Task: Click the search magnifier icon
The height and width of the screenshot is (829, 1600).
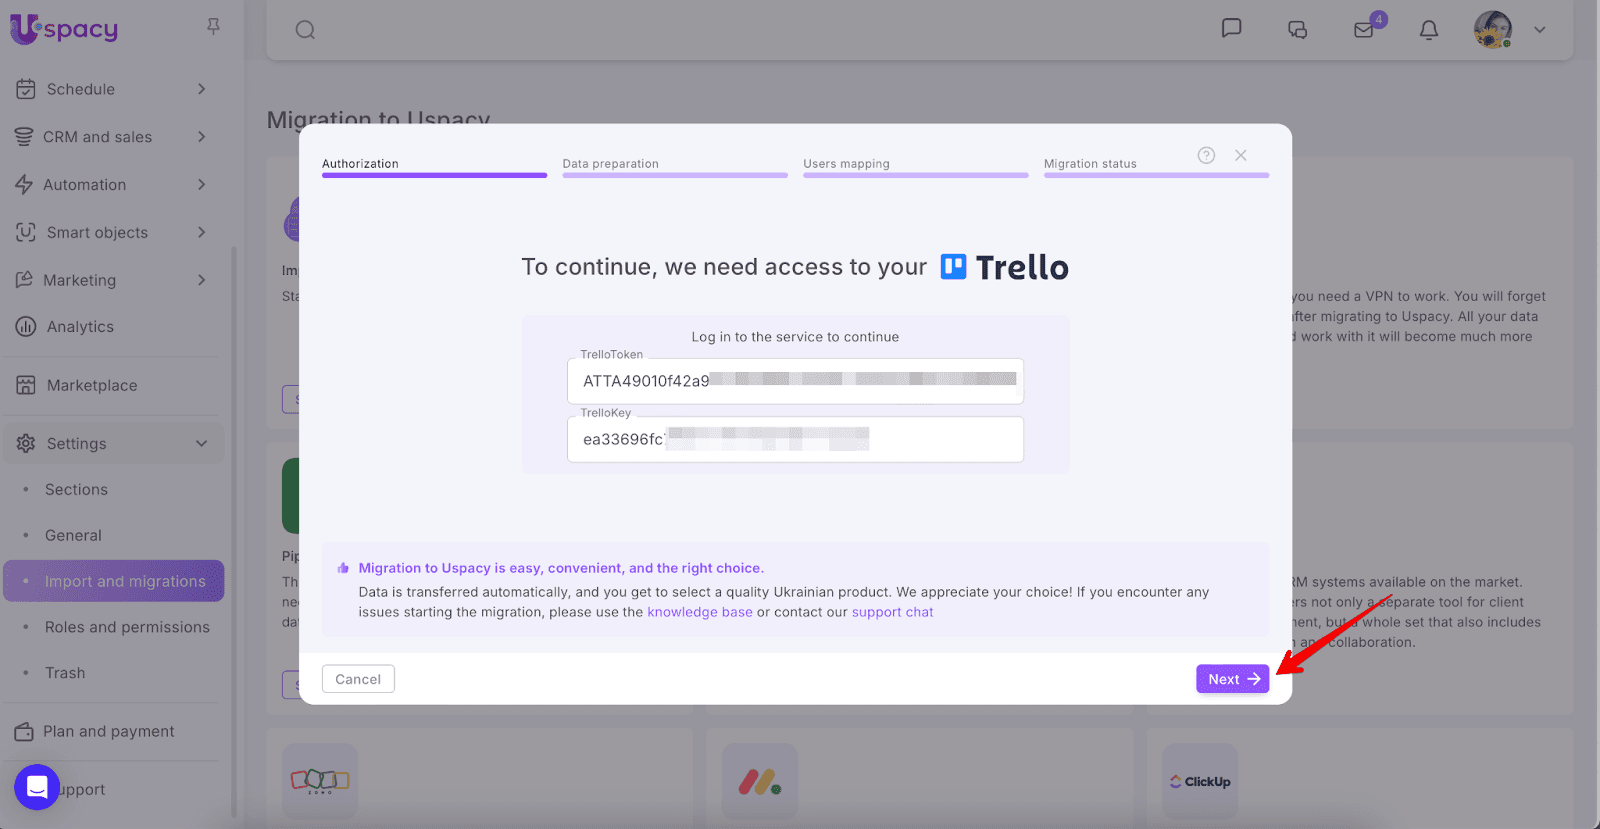Action: point(305,30)
